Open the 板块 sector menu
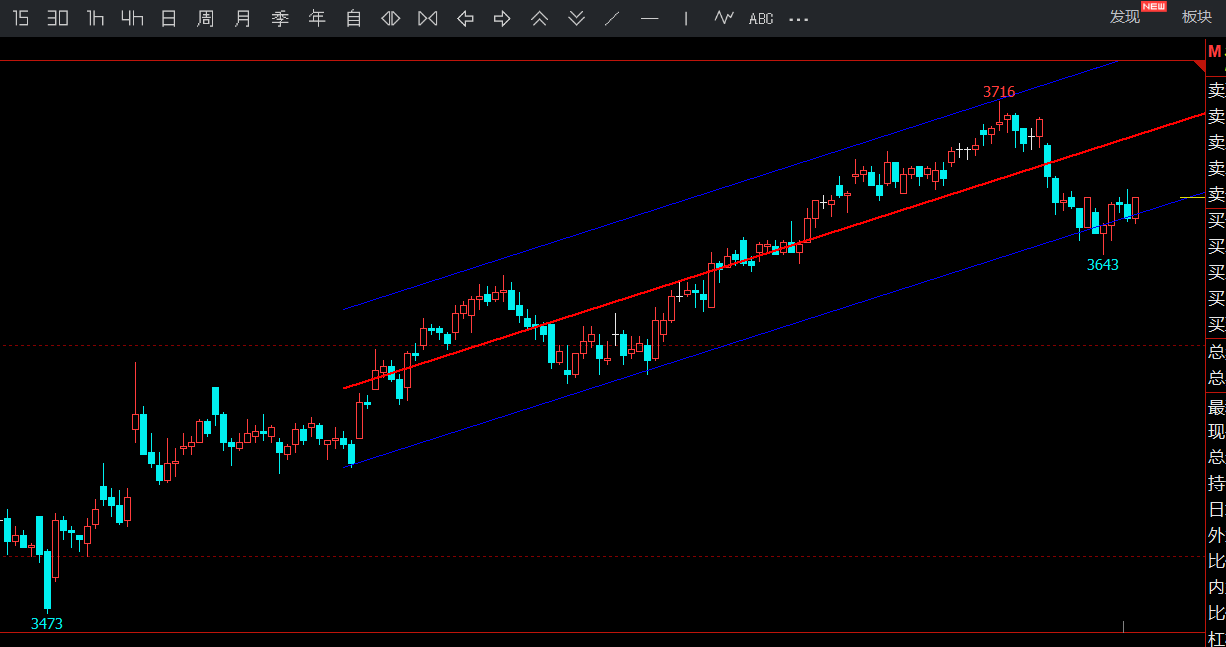The image size is (1226, 647). coord(1197,17)
